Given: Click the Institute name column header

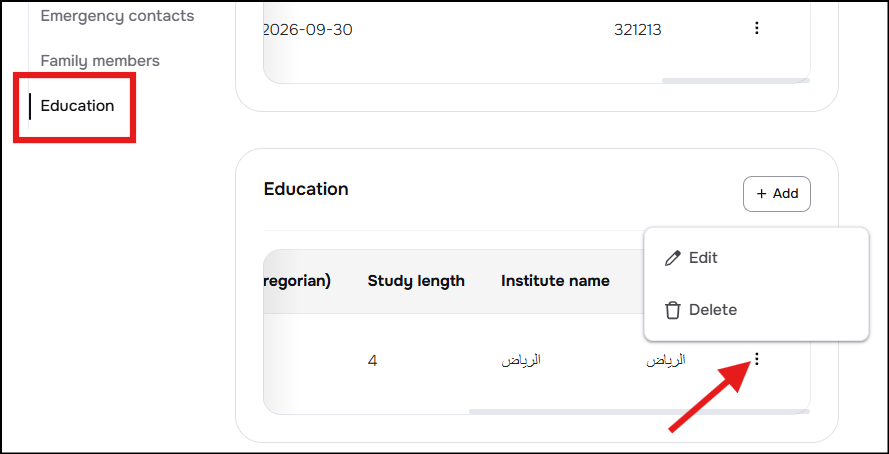Looking at the screenshot, I should point(555,281).
